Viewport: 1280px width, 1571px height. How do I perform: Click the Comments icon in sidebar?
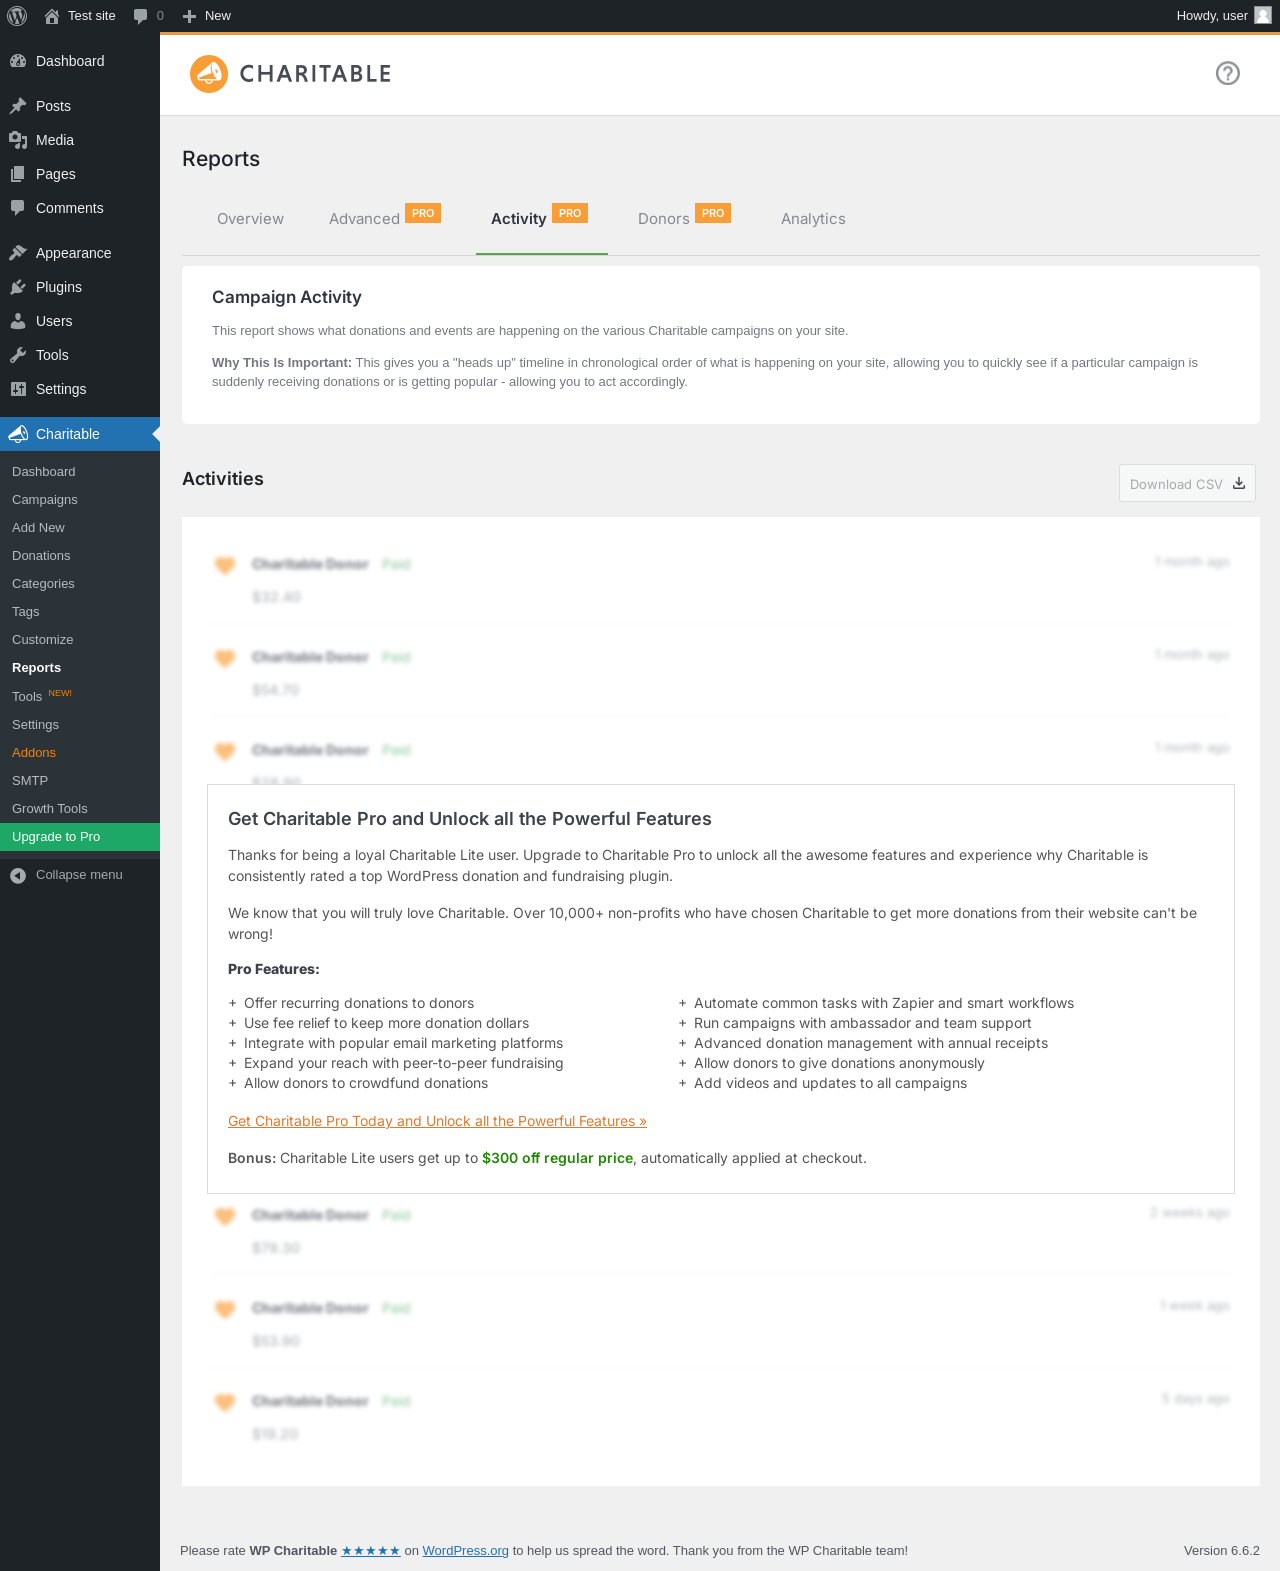click(18, 208)
